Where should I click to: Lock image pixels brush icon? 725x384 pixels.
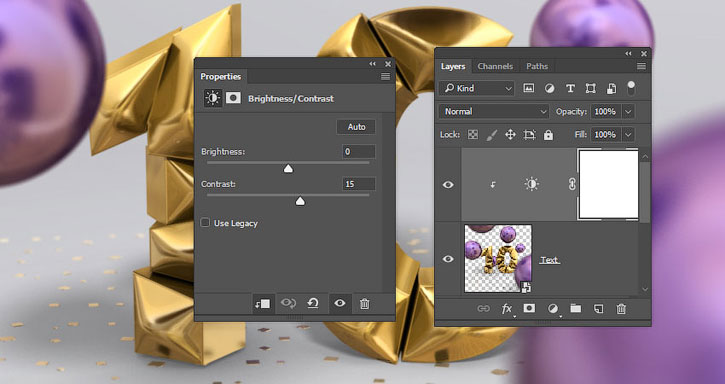492,135
